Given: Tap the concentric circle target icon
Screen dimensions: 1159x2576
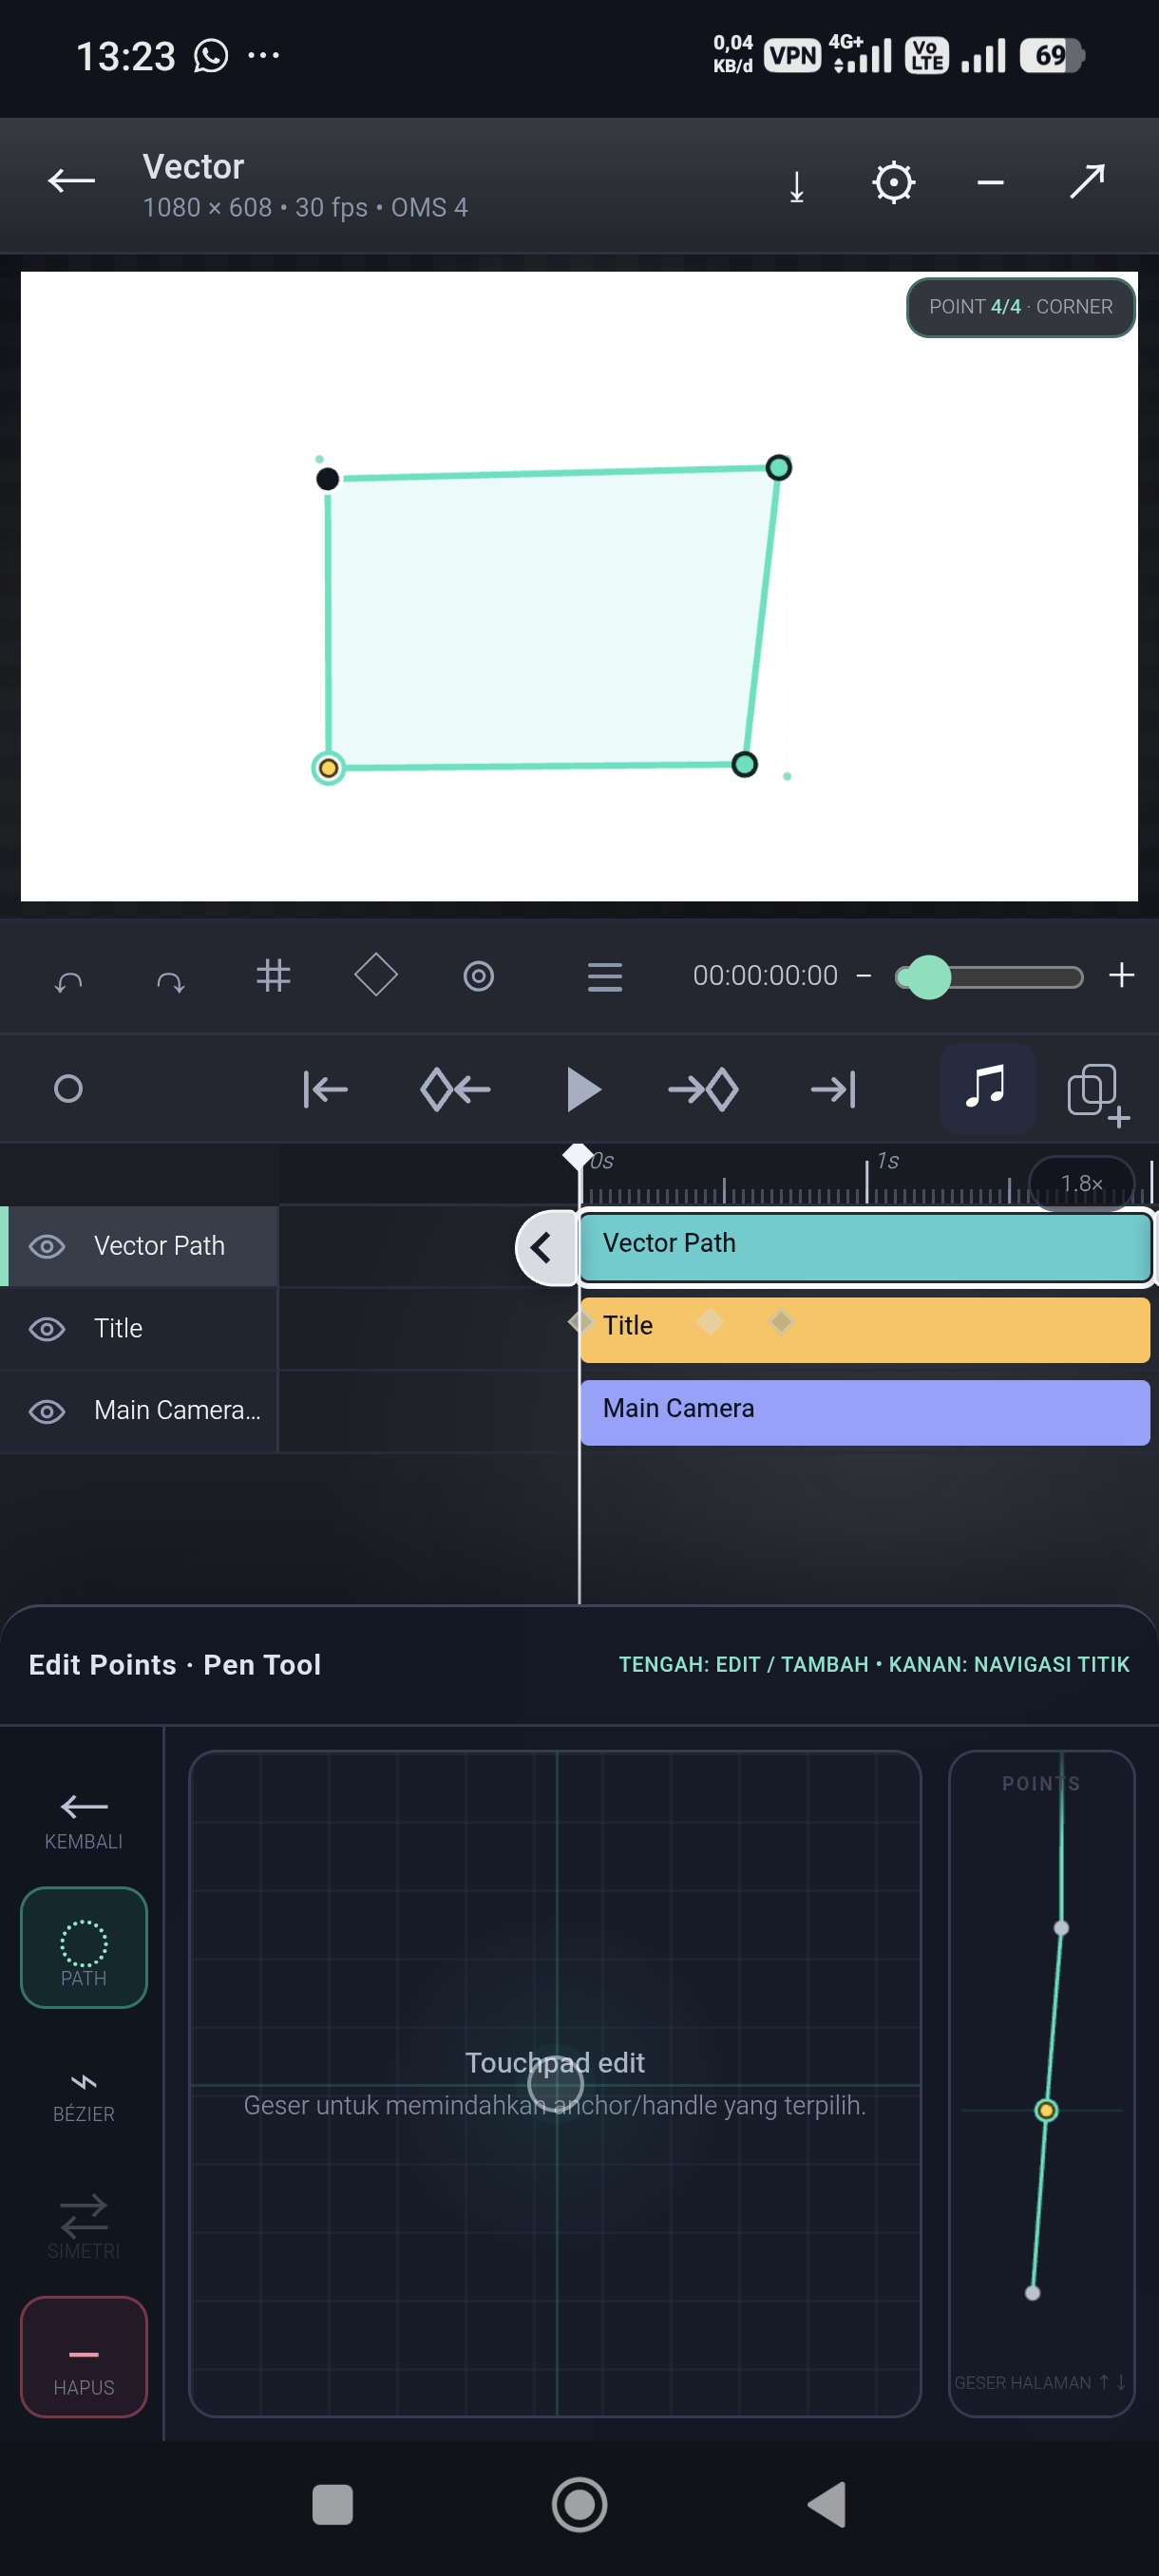Looking at the screenshot, I should click(478, 976).
